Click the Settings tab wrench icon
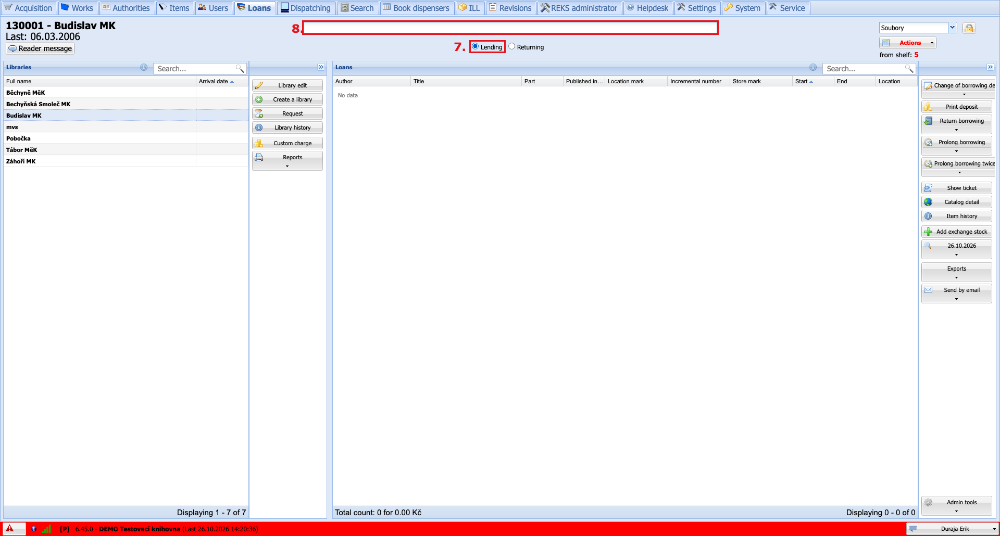 coord(680,8)
